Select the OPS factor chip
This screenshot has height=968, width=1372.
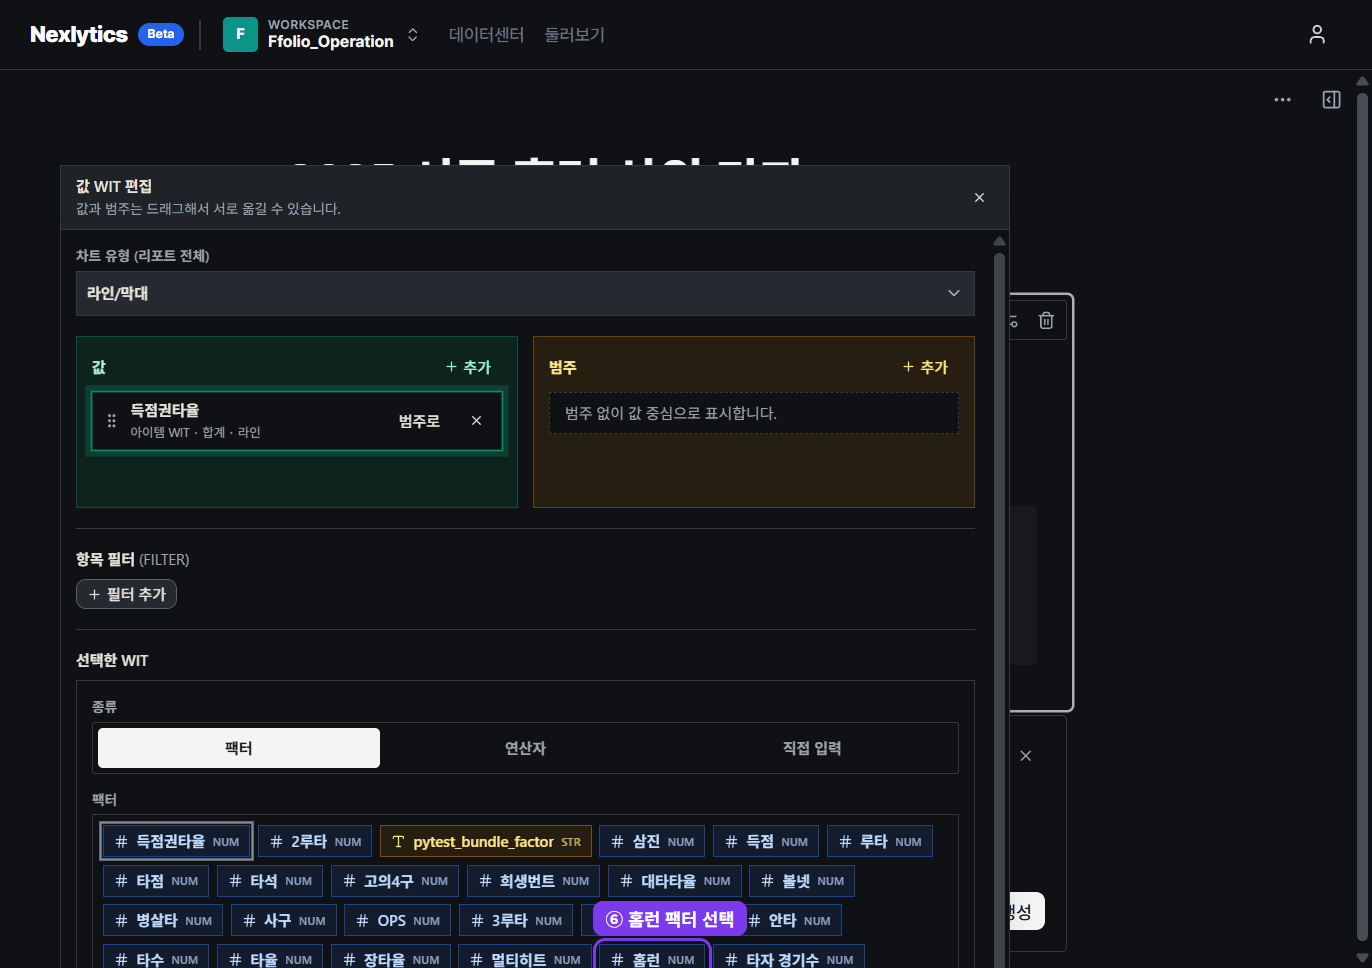pos(398,920)
